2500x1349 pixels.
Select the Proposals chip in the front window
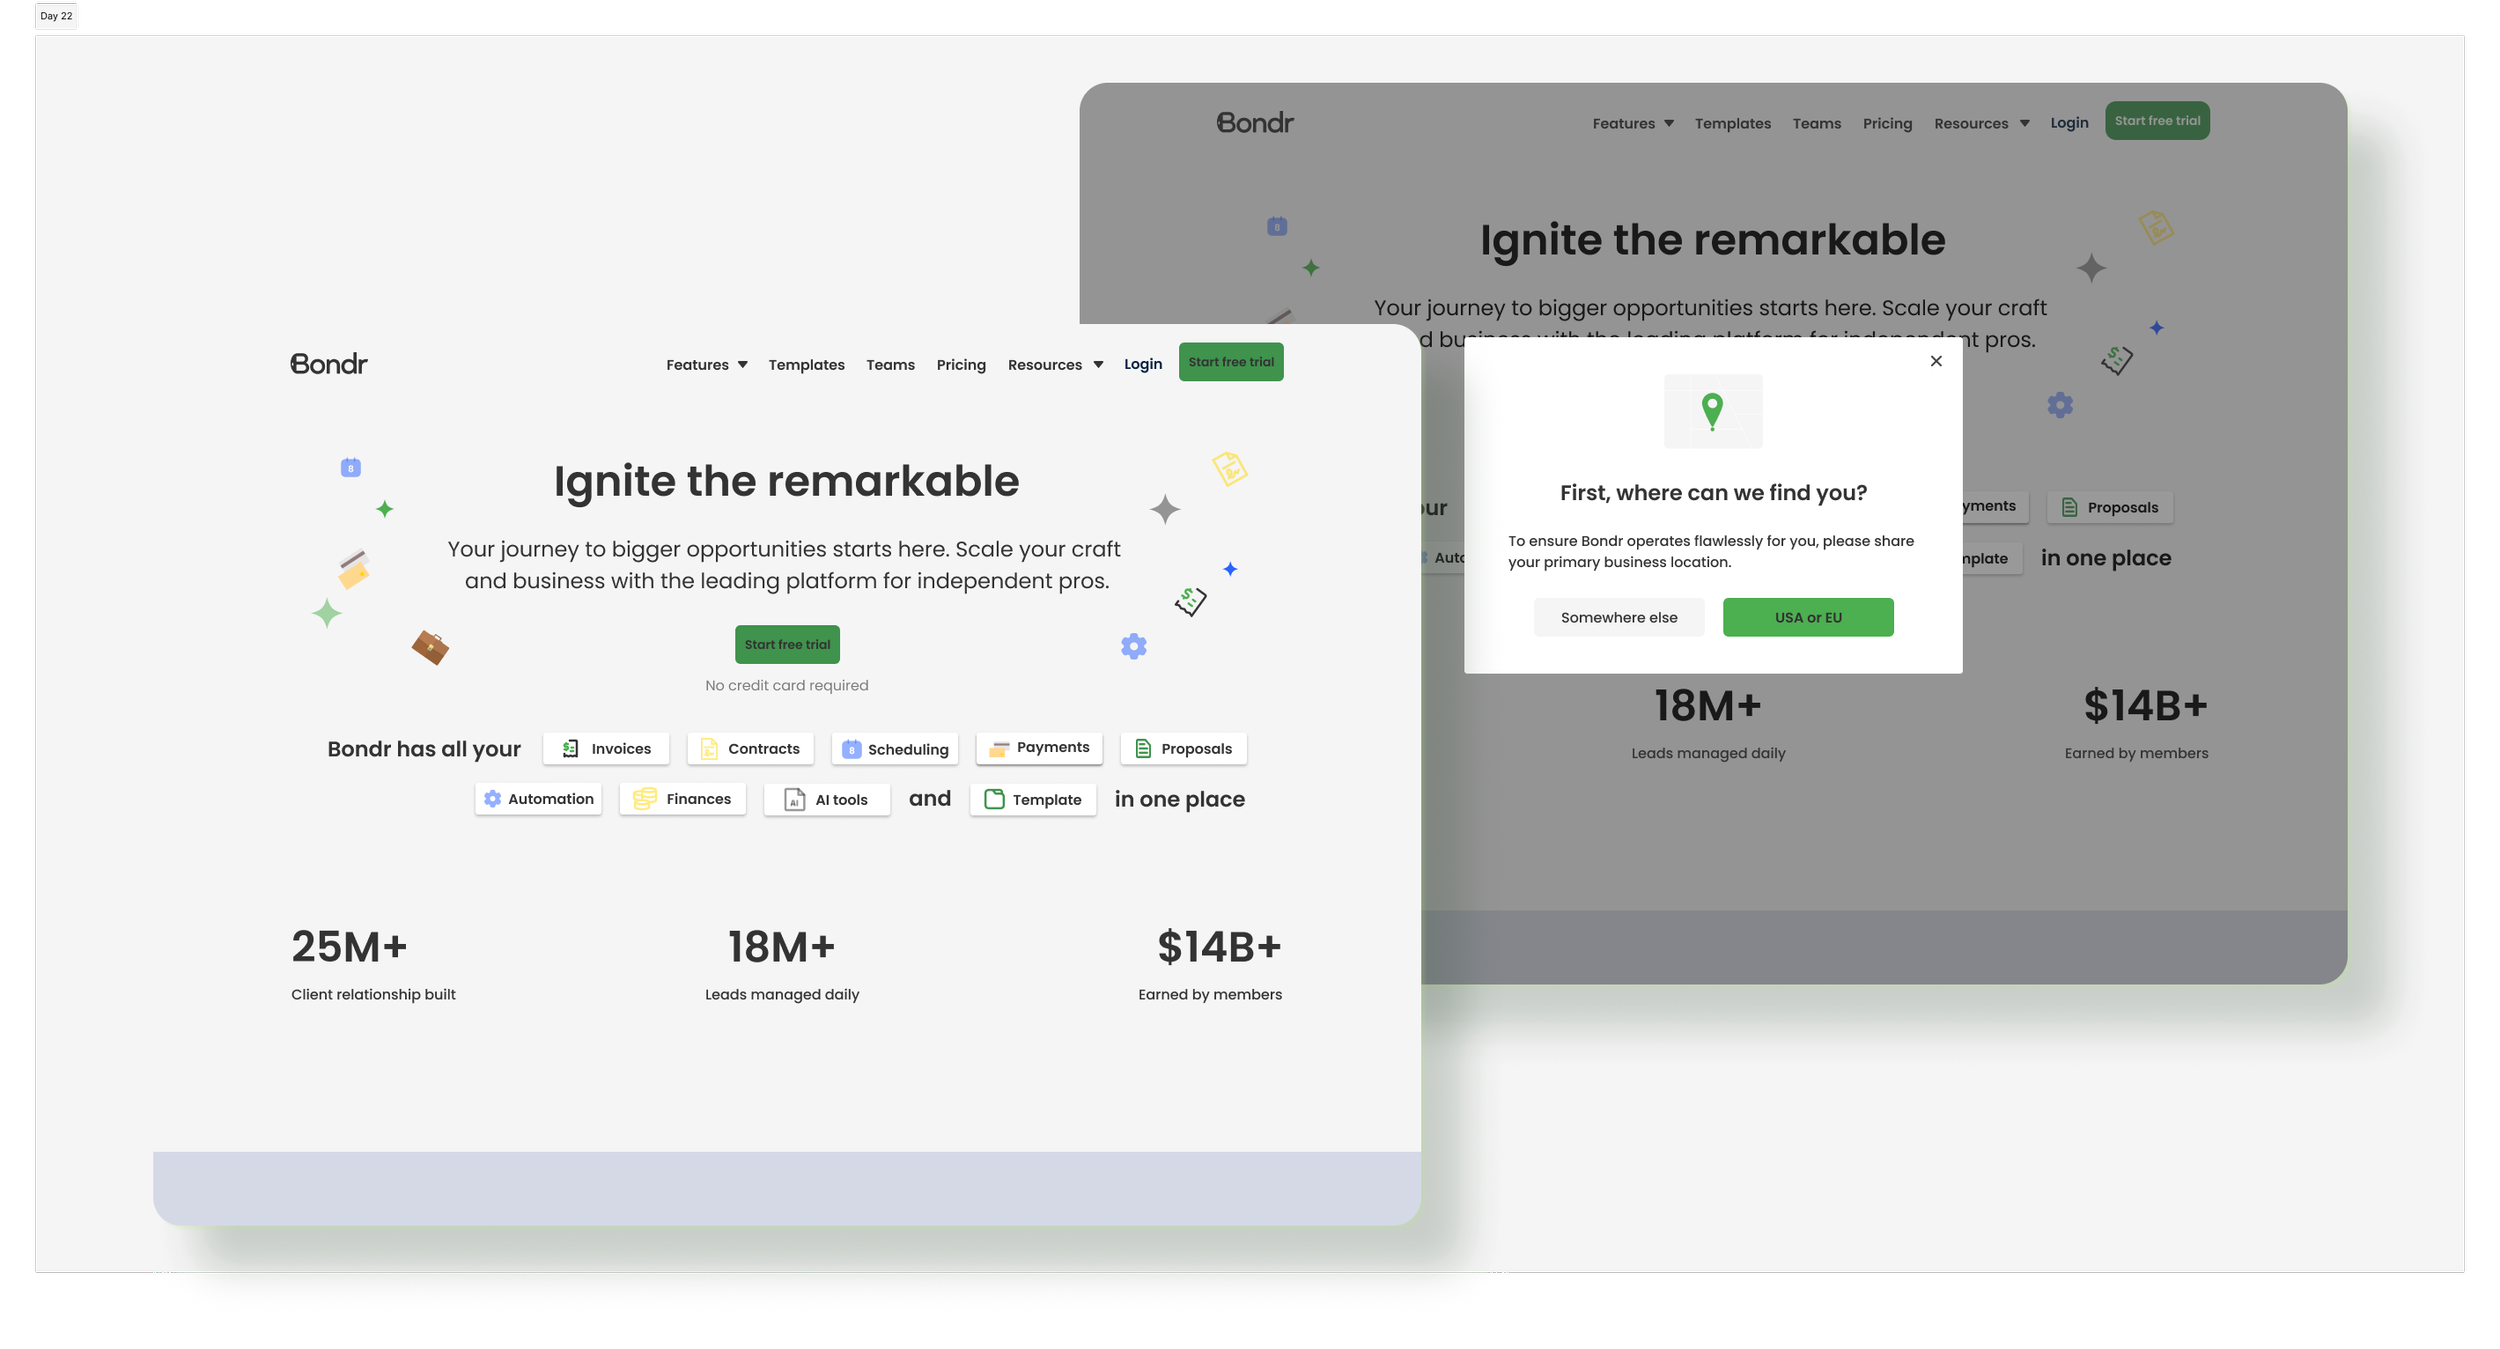tap(1184, 749)
